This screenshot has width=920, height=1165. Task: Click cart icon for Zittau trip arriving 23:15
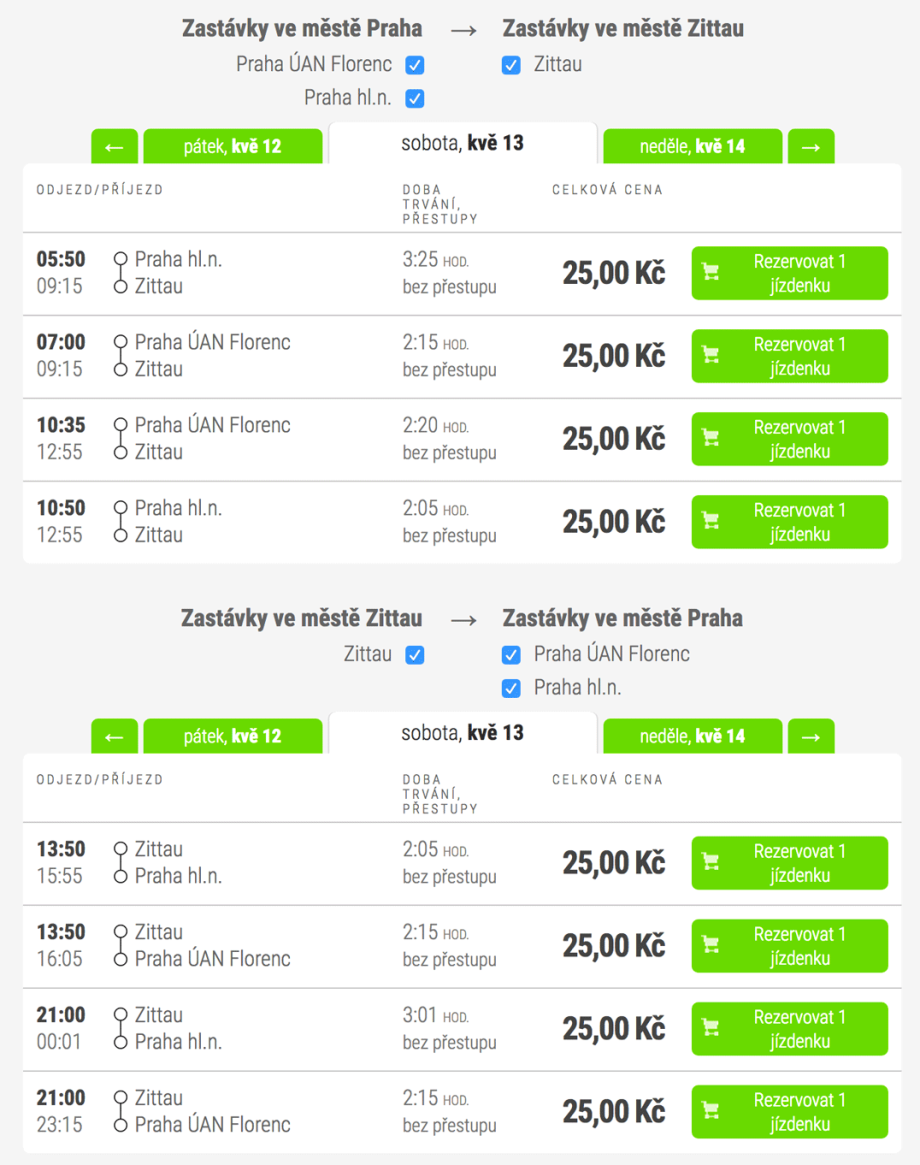(711, 1112)
